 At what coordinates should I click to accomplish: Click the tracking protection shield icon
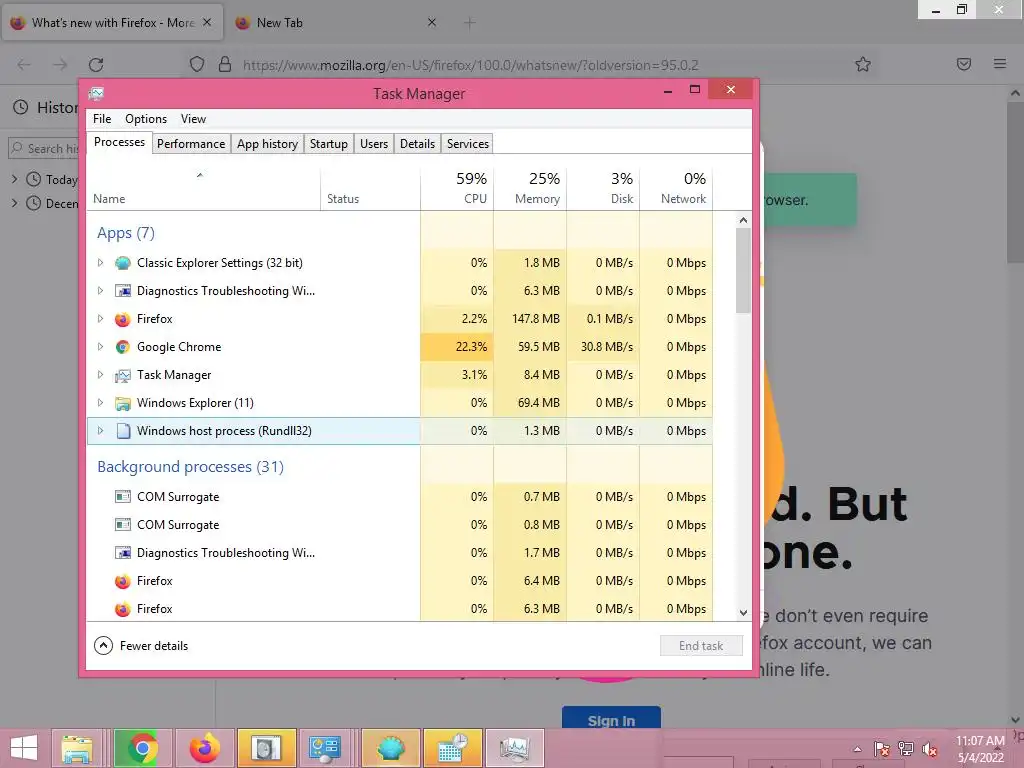[197, 65]
